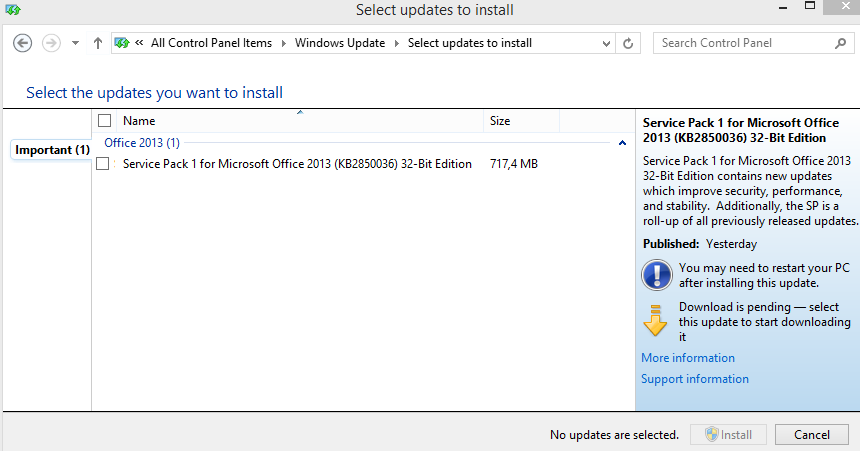Select the Important (1) tab
The image size is (860, 451).
pos(52,150)
